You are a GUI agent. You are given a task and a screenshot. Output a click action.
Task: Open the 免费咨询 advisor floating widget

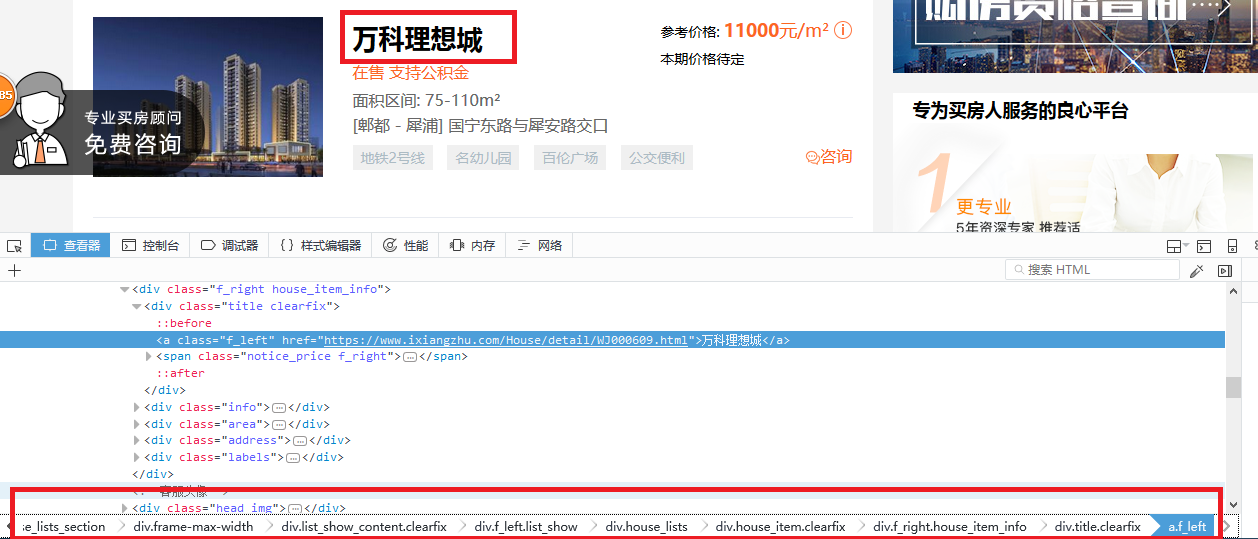133,144
